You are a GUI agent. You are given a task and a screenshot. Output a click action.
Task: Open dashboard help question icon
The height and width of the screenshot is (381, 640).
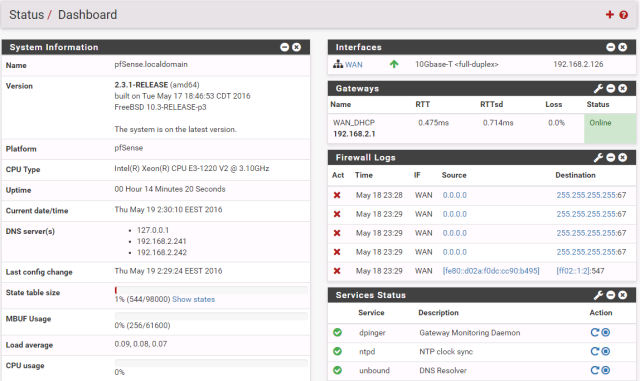(x=623, y=15)
